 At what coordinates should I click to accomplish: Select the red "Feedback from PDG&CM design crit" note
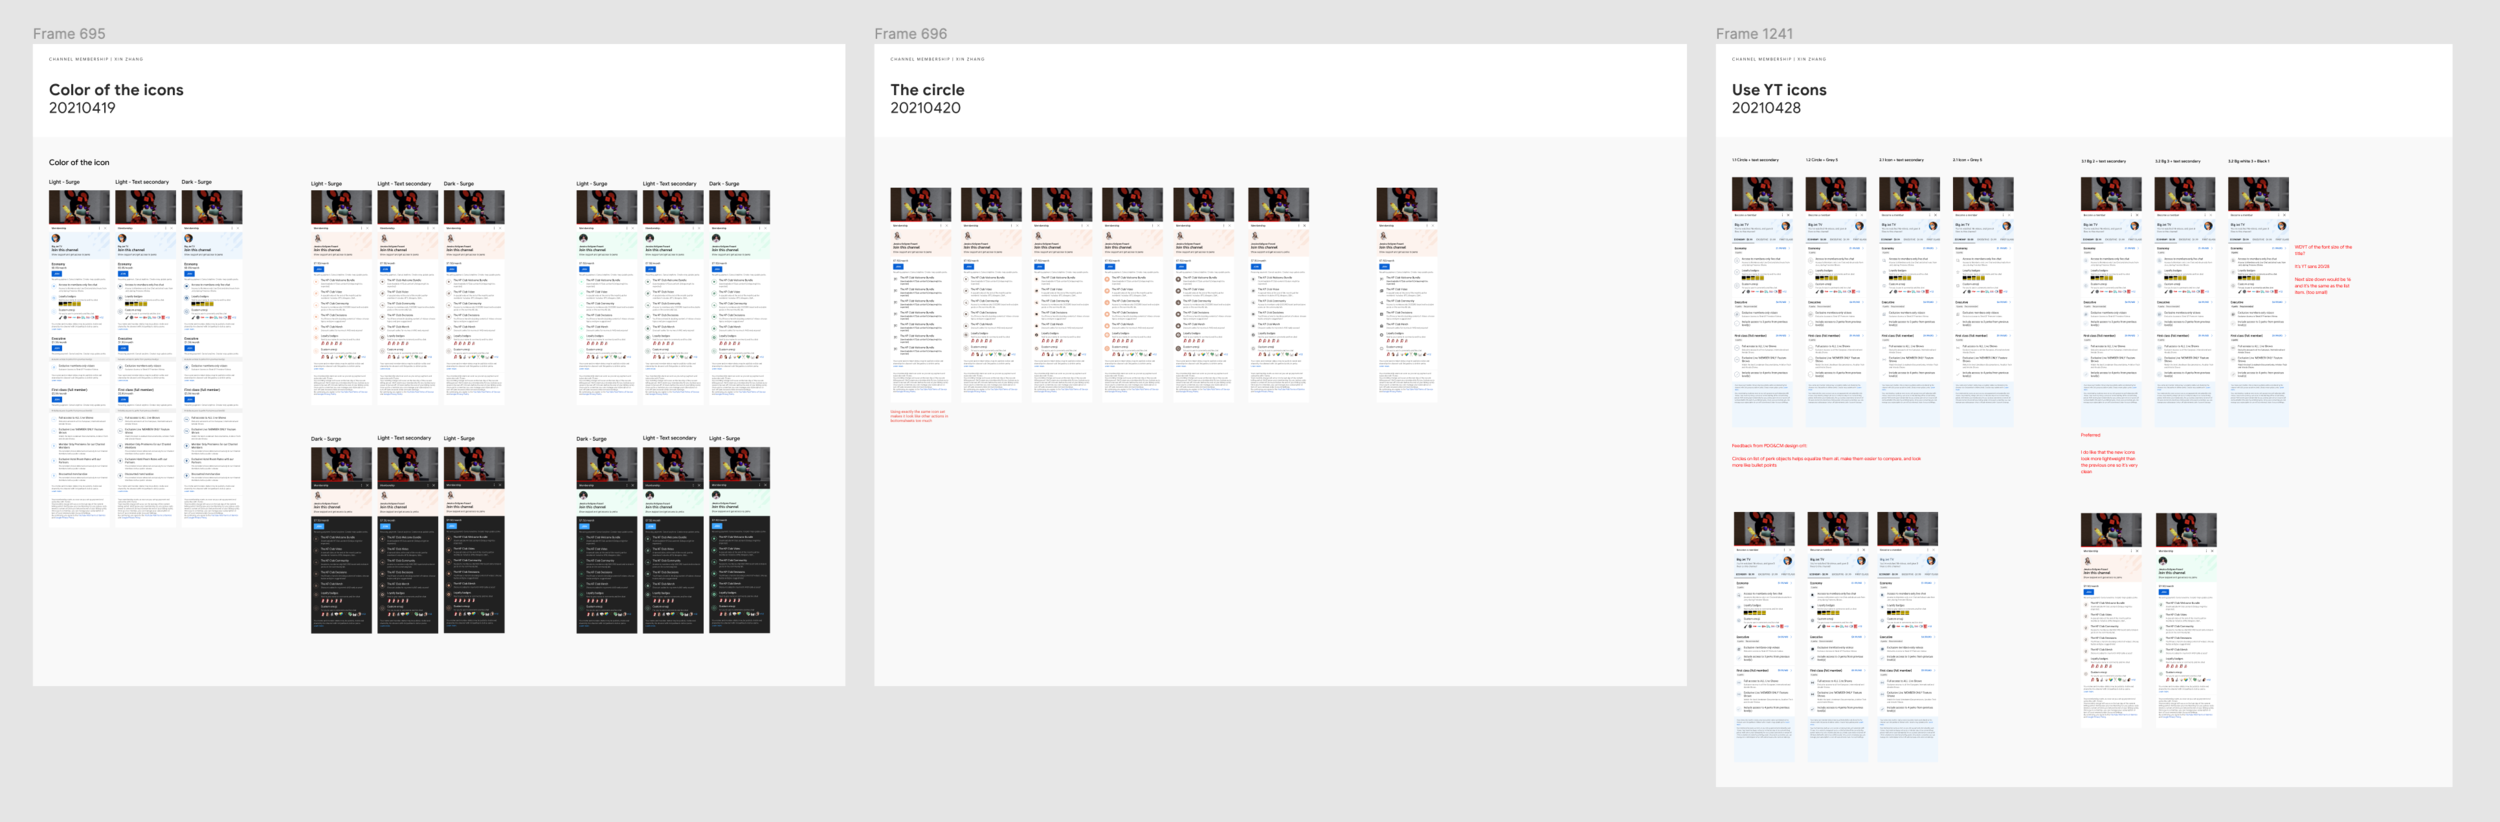(1769, 446)
